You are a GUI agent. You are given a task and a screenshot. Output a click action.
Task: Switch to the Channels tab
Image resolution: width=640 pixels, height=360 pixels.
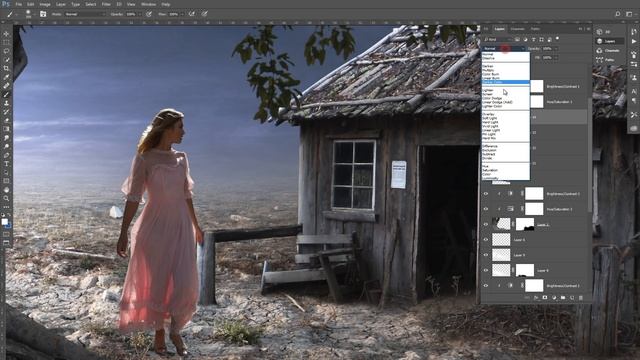pos(517,29)
